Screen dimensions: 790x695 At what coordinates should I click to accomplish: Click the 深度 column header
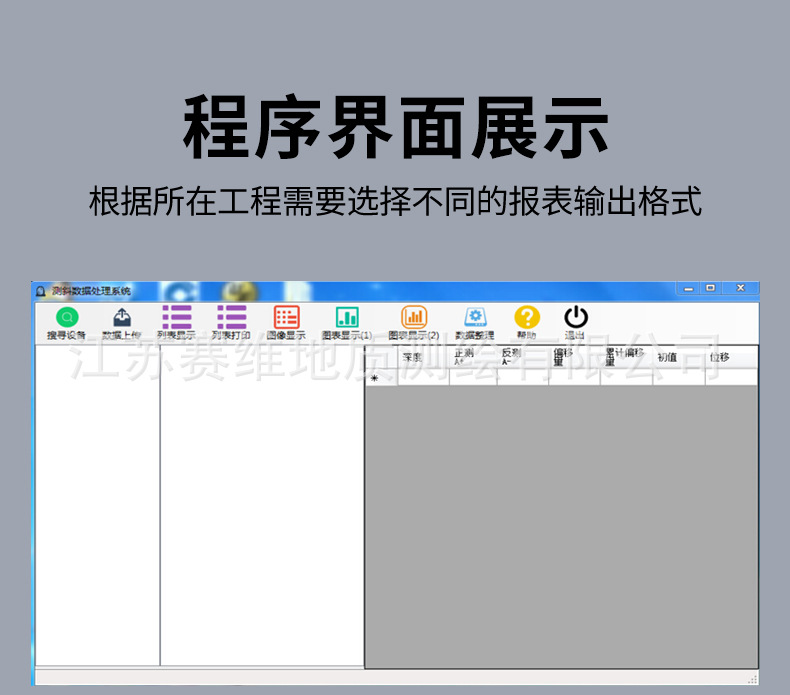pyautogui.click(x=423, y=357)
